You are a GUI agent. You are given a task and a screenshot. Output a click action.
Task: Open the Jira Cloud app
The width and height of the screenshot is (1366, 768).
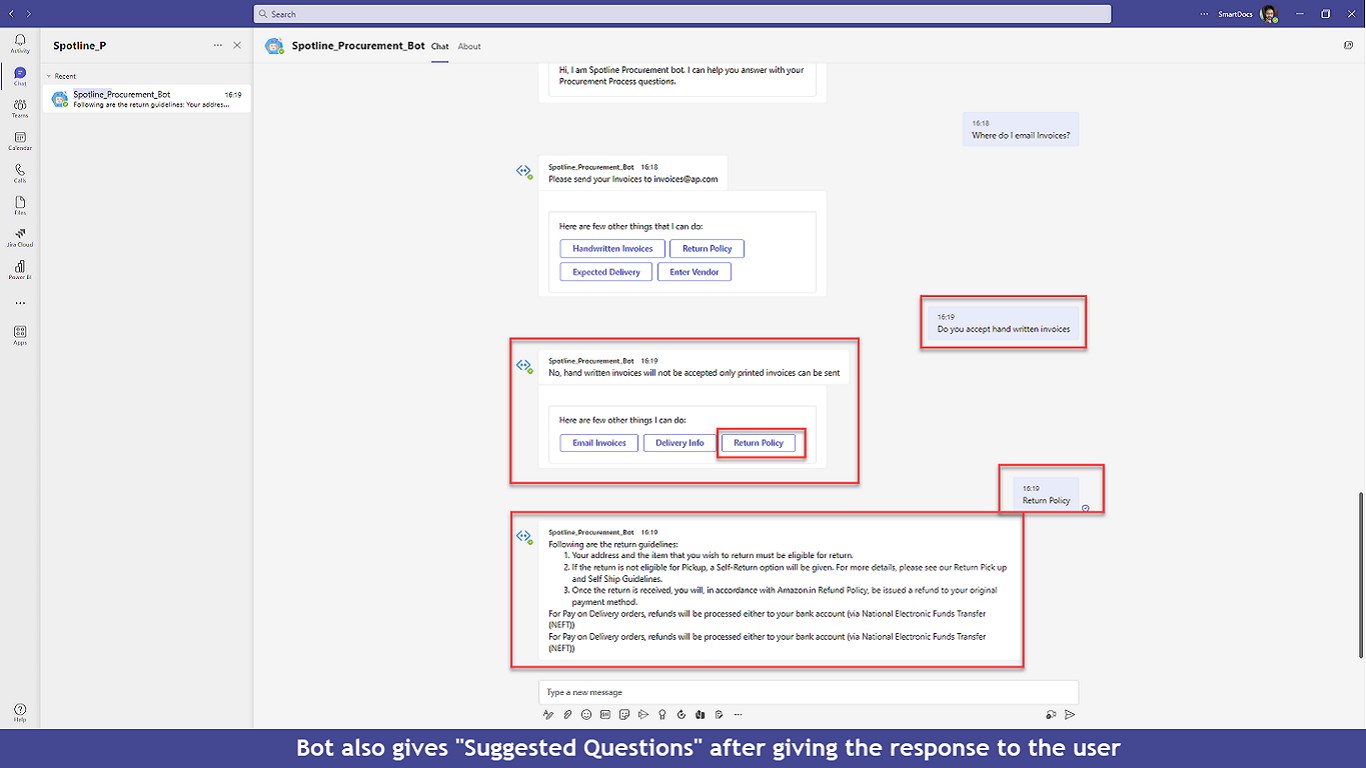point(20,237)
